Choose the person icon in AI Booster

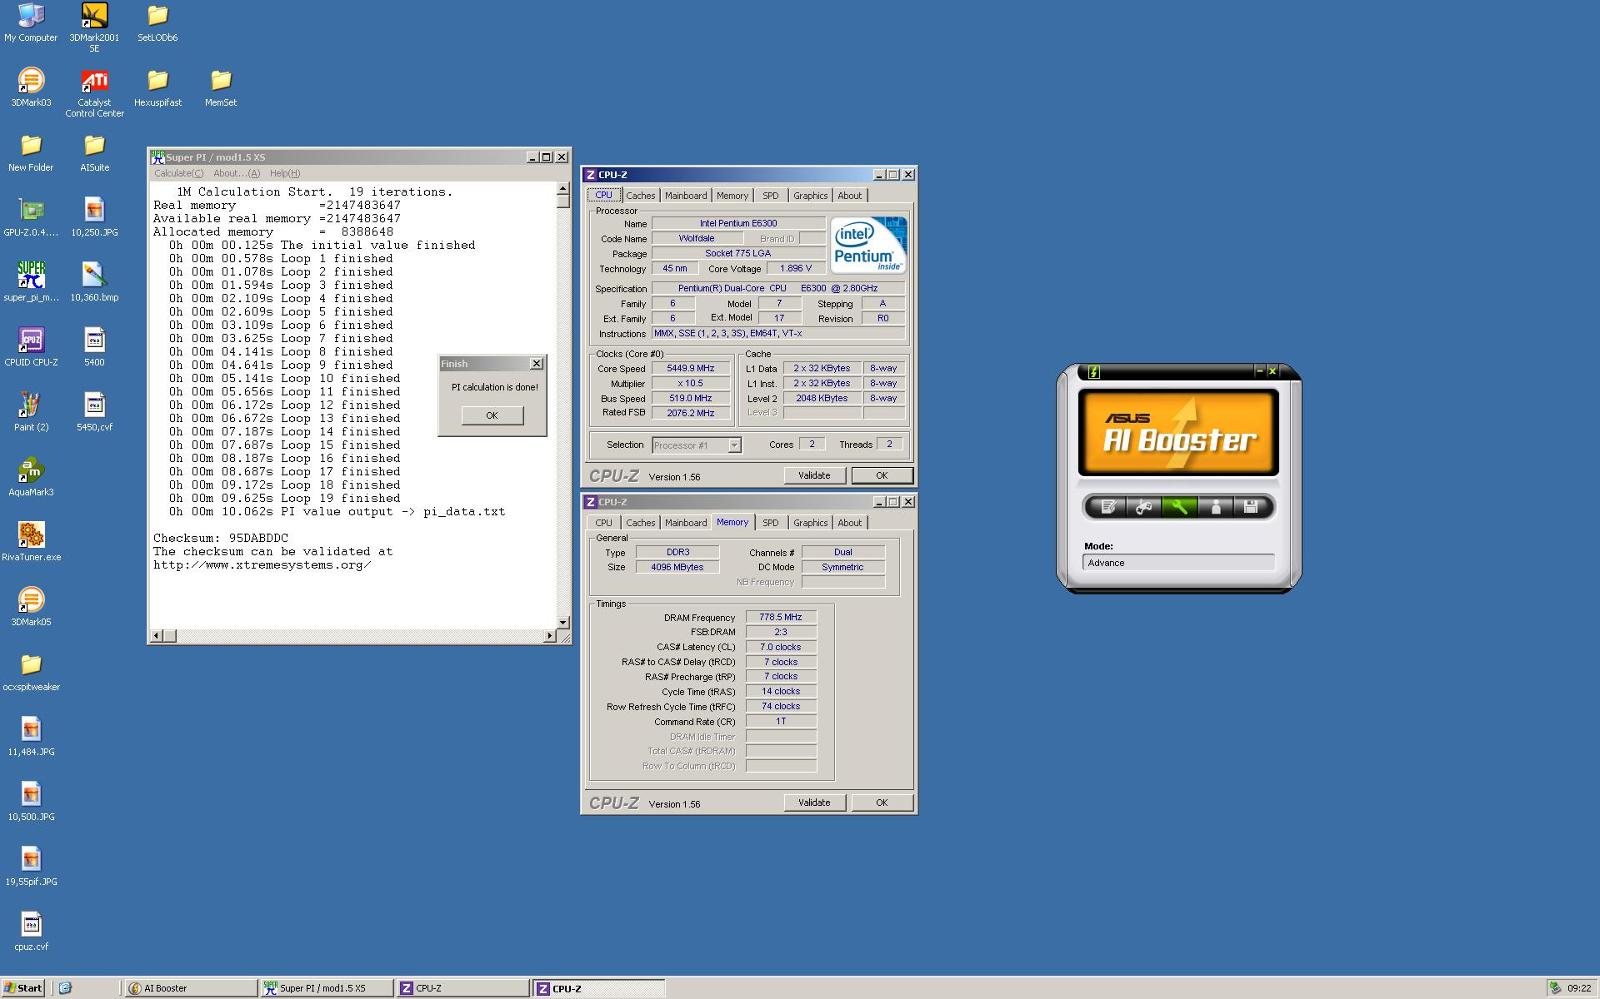pos(1216,507)
